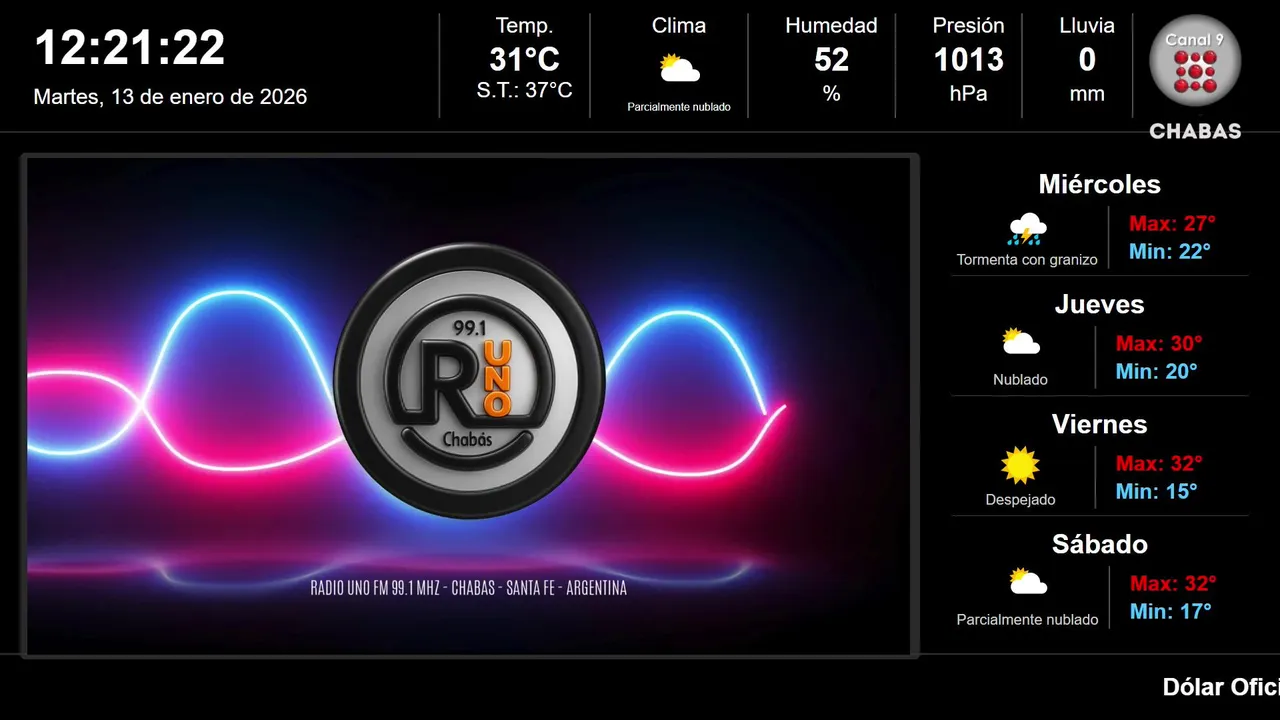1280x720 pixels.
Task: Click Viernes Min: 15° value
Action: [1157, 491]
